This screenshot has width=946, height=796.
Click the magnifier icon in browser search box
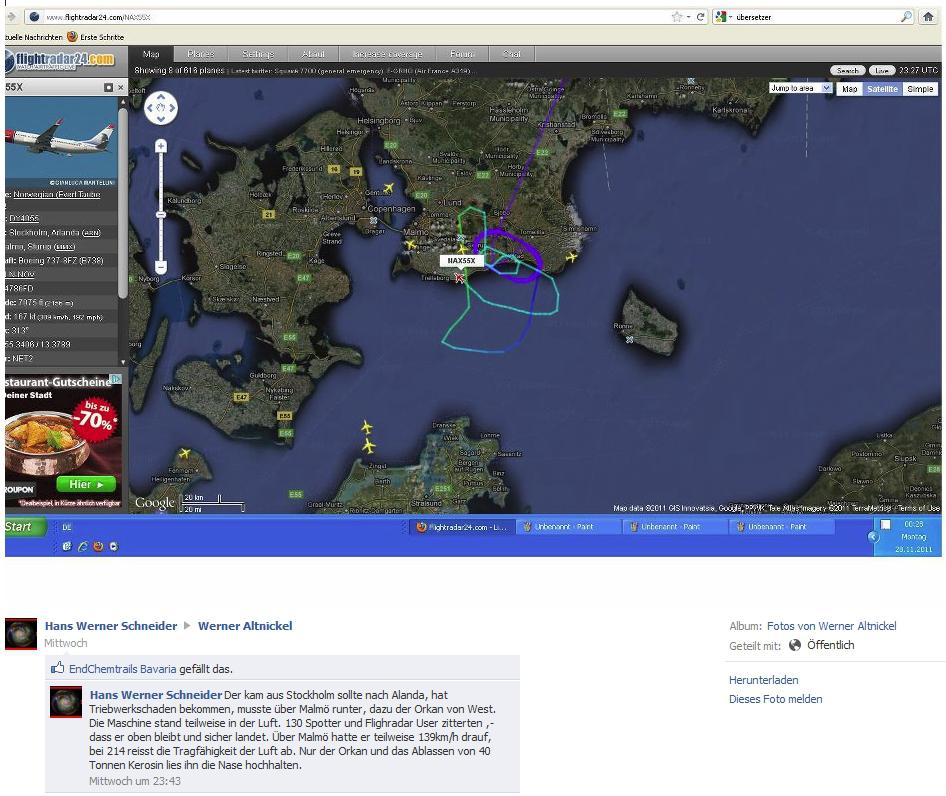pyautogui.click(x=906, y=17)
